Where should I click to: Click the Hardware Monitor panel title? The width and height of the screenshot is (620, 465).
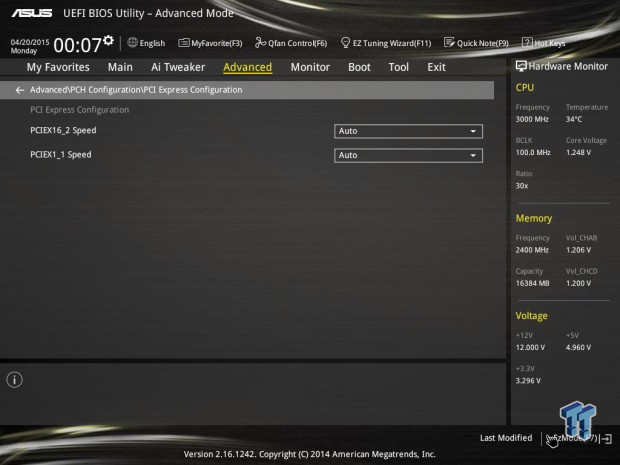[x=568, y=66]
